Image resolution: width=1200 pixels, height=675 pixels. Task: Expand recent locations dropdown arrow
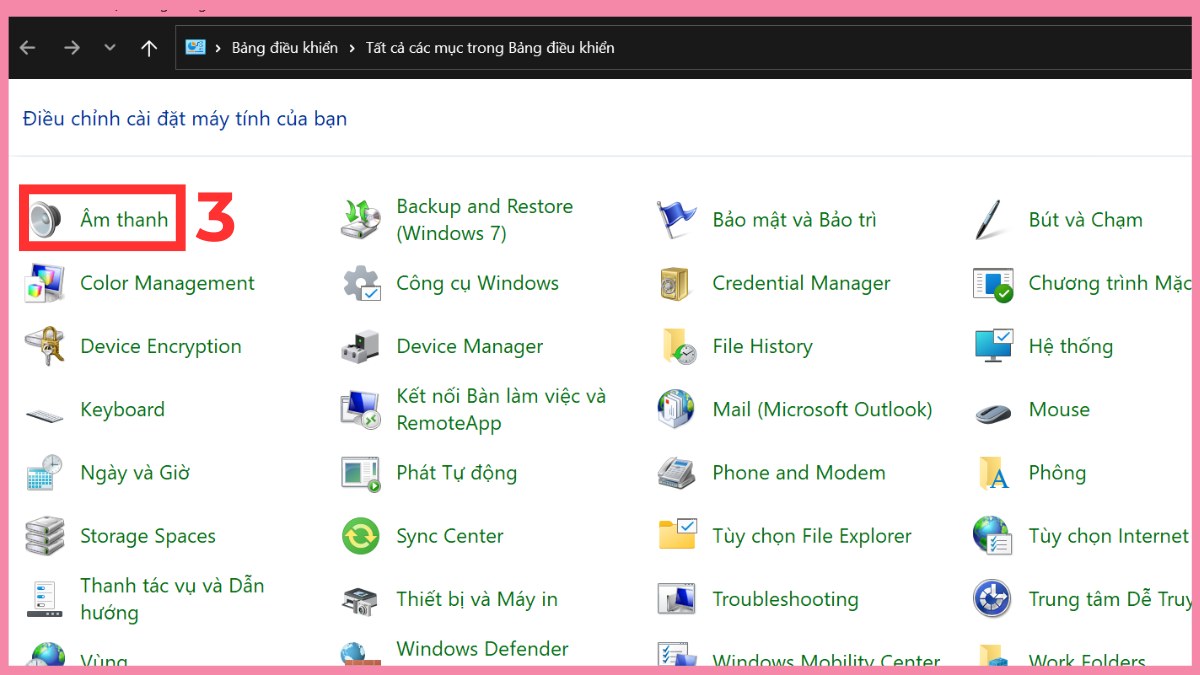coord(110,48)
